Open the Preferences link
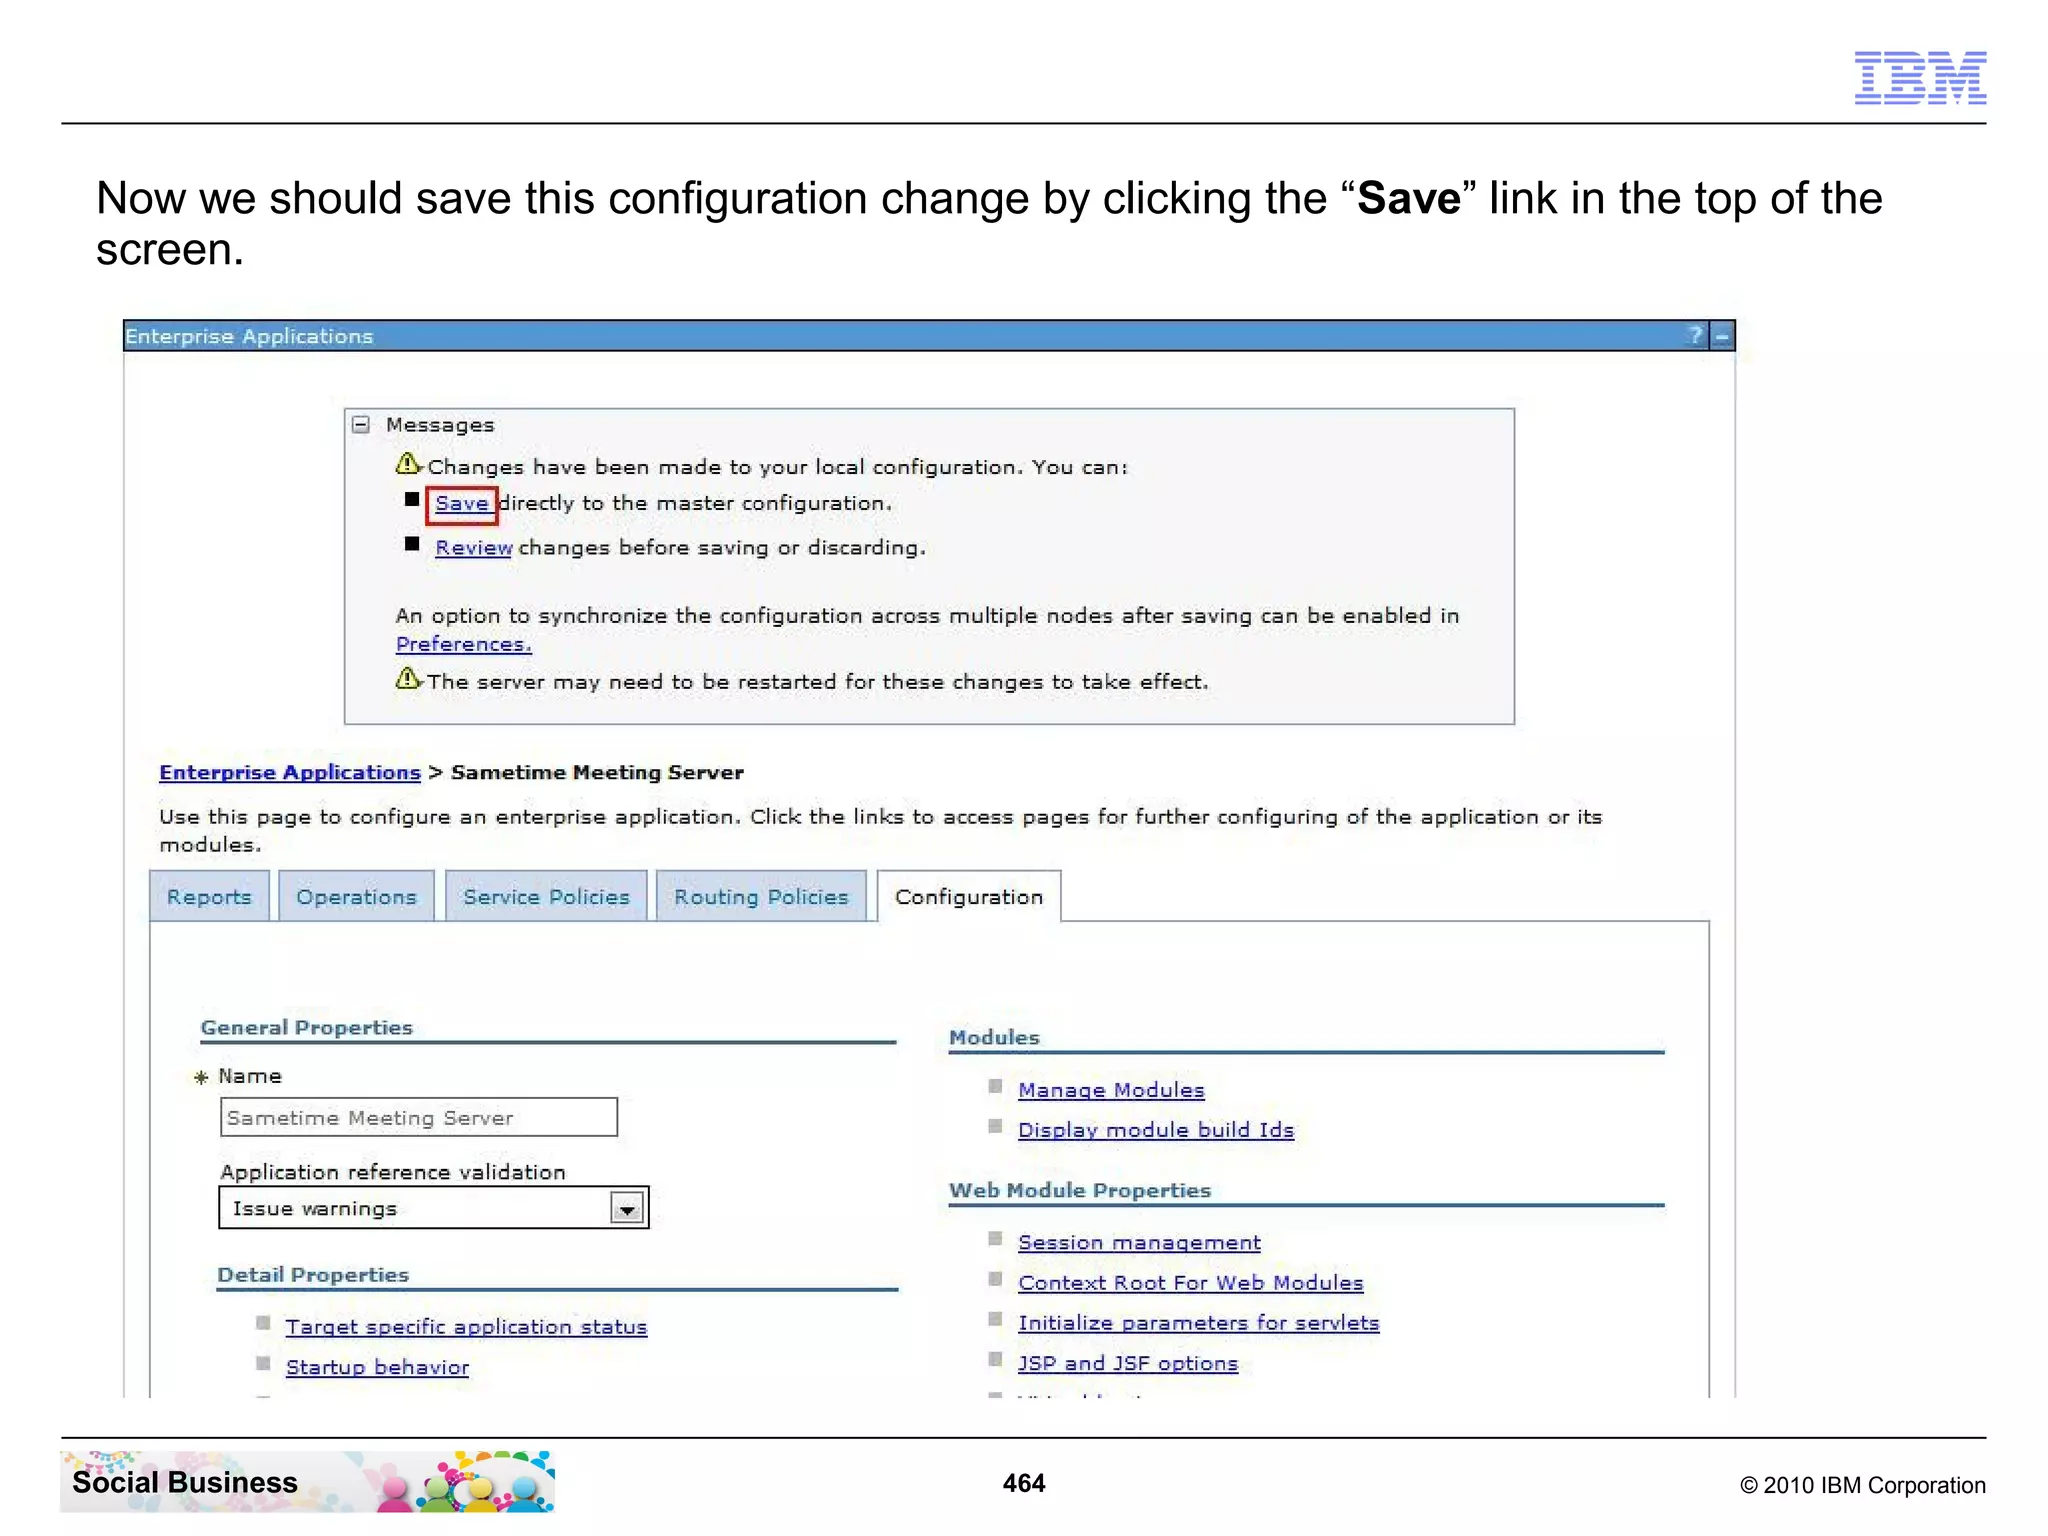The image size is (2048, 1536). pos(464,645)
